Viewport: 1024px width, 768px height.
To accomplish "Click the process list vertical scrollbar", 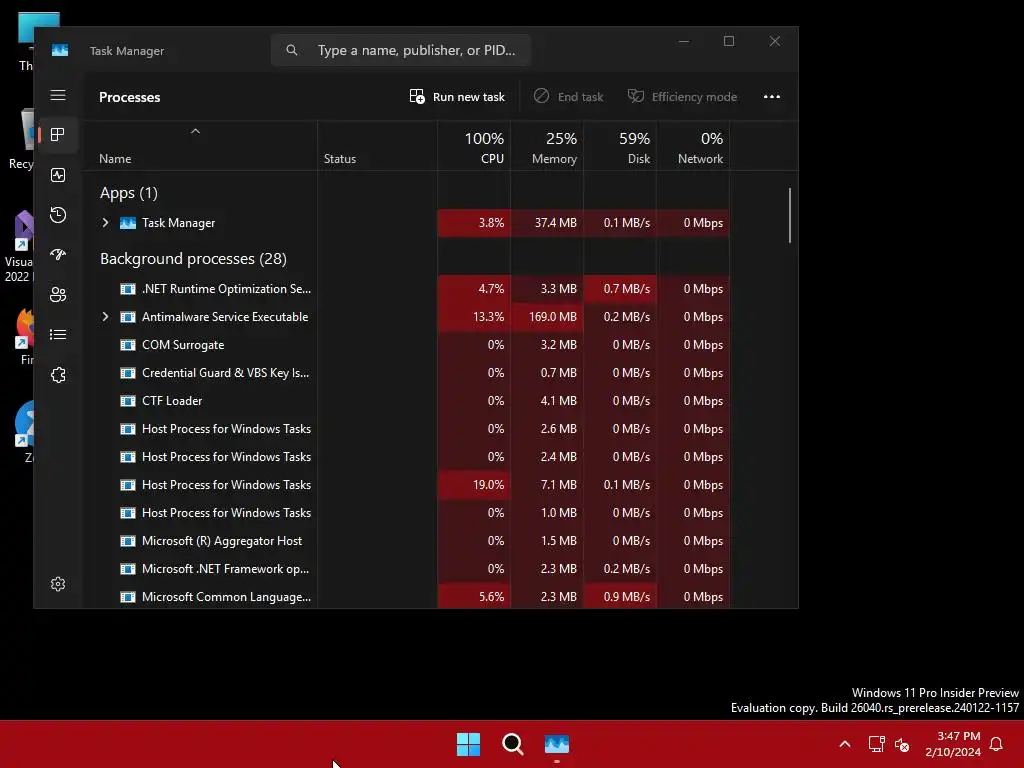I will click(x=790, y=216).
